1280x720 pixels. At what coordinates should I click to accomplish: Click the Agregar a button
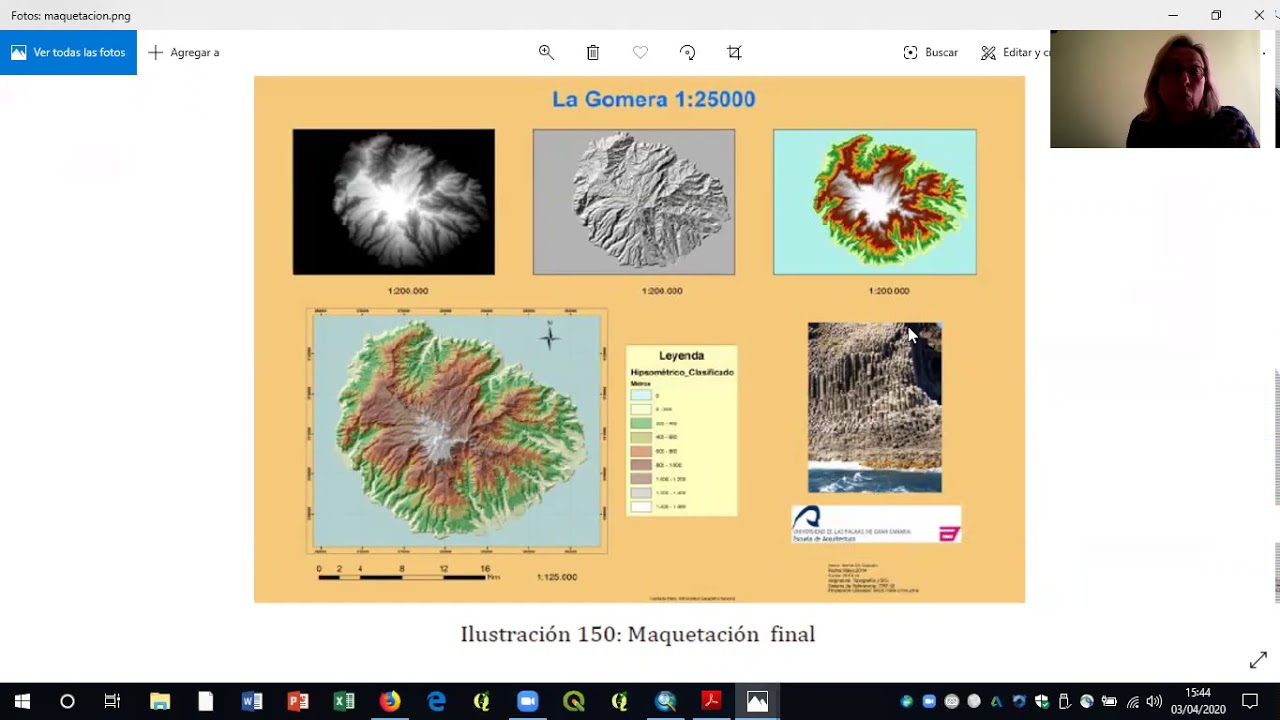coord(184,52)
